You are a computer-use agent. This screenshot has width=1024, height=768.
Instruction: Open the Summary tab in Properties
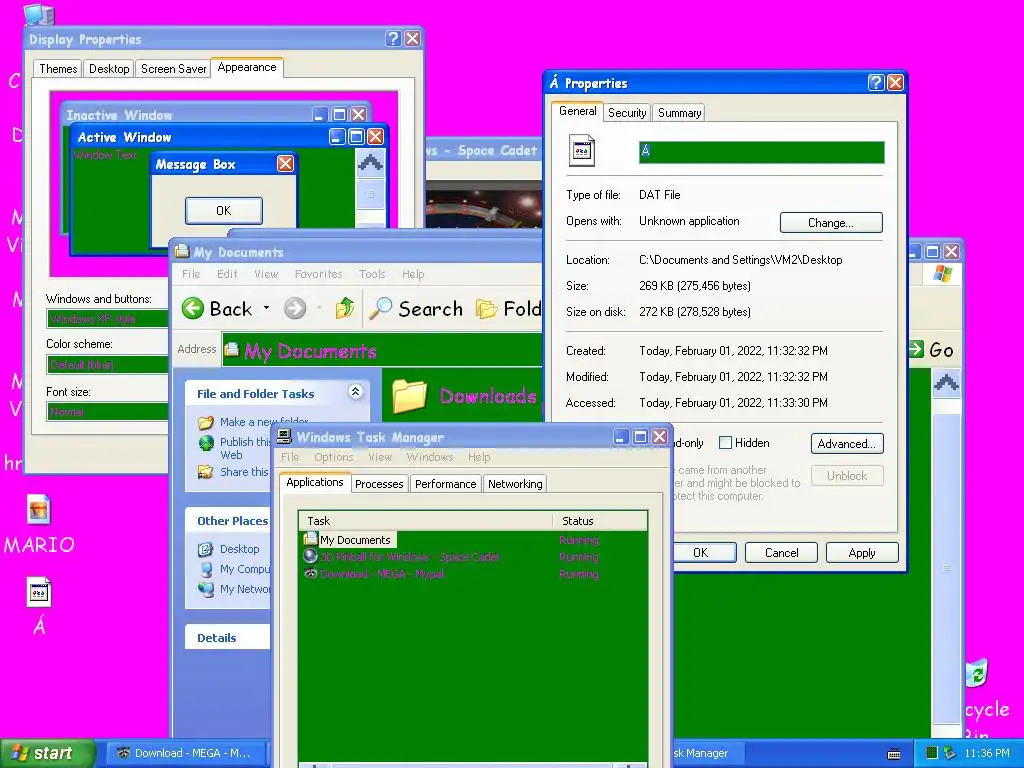tap(679, 113)
